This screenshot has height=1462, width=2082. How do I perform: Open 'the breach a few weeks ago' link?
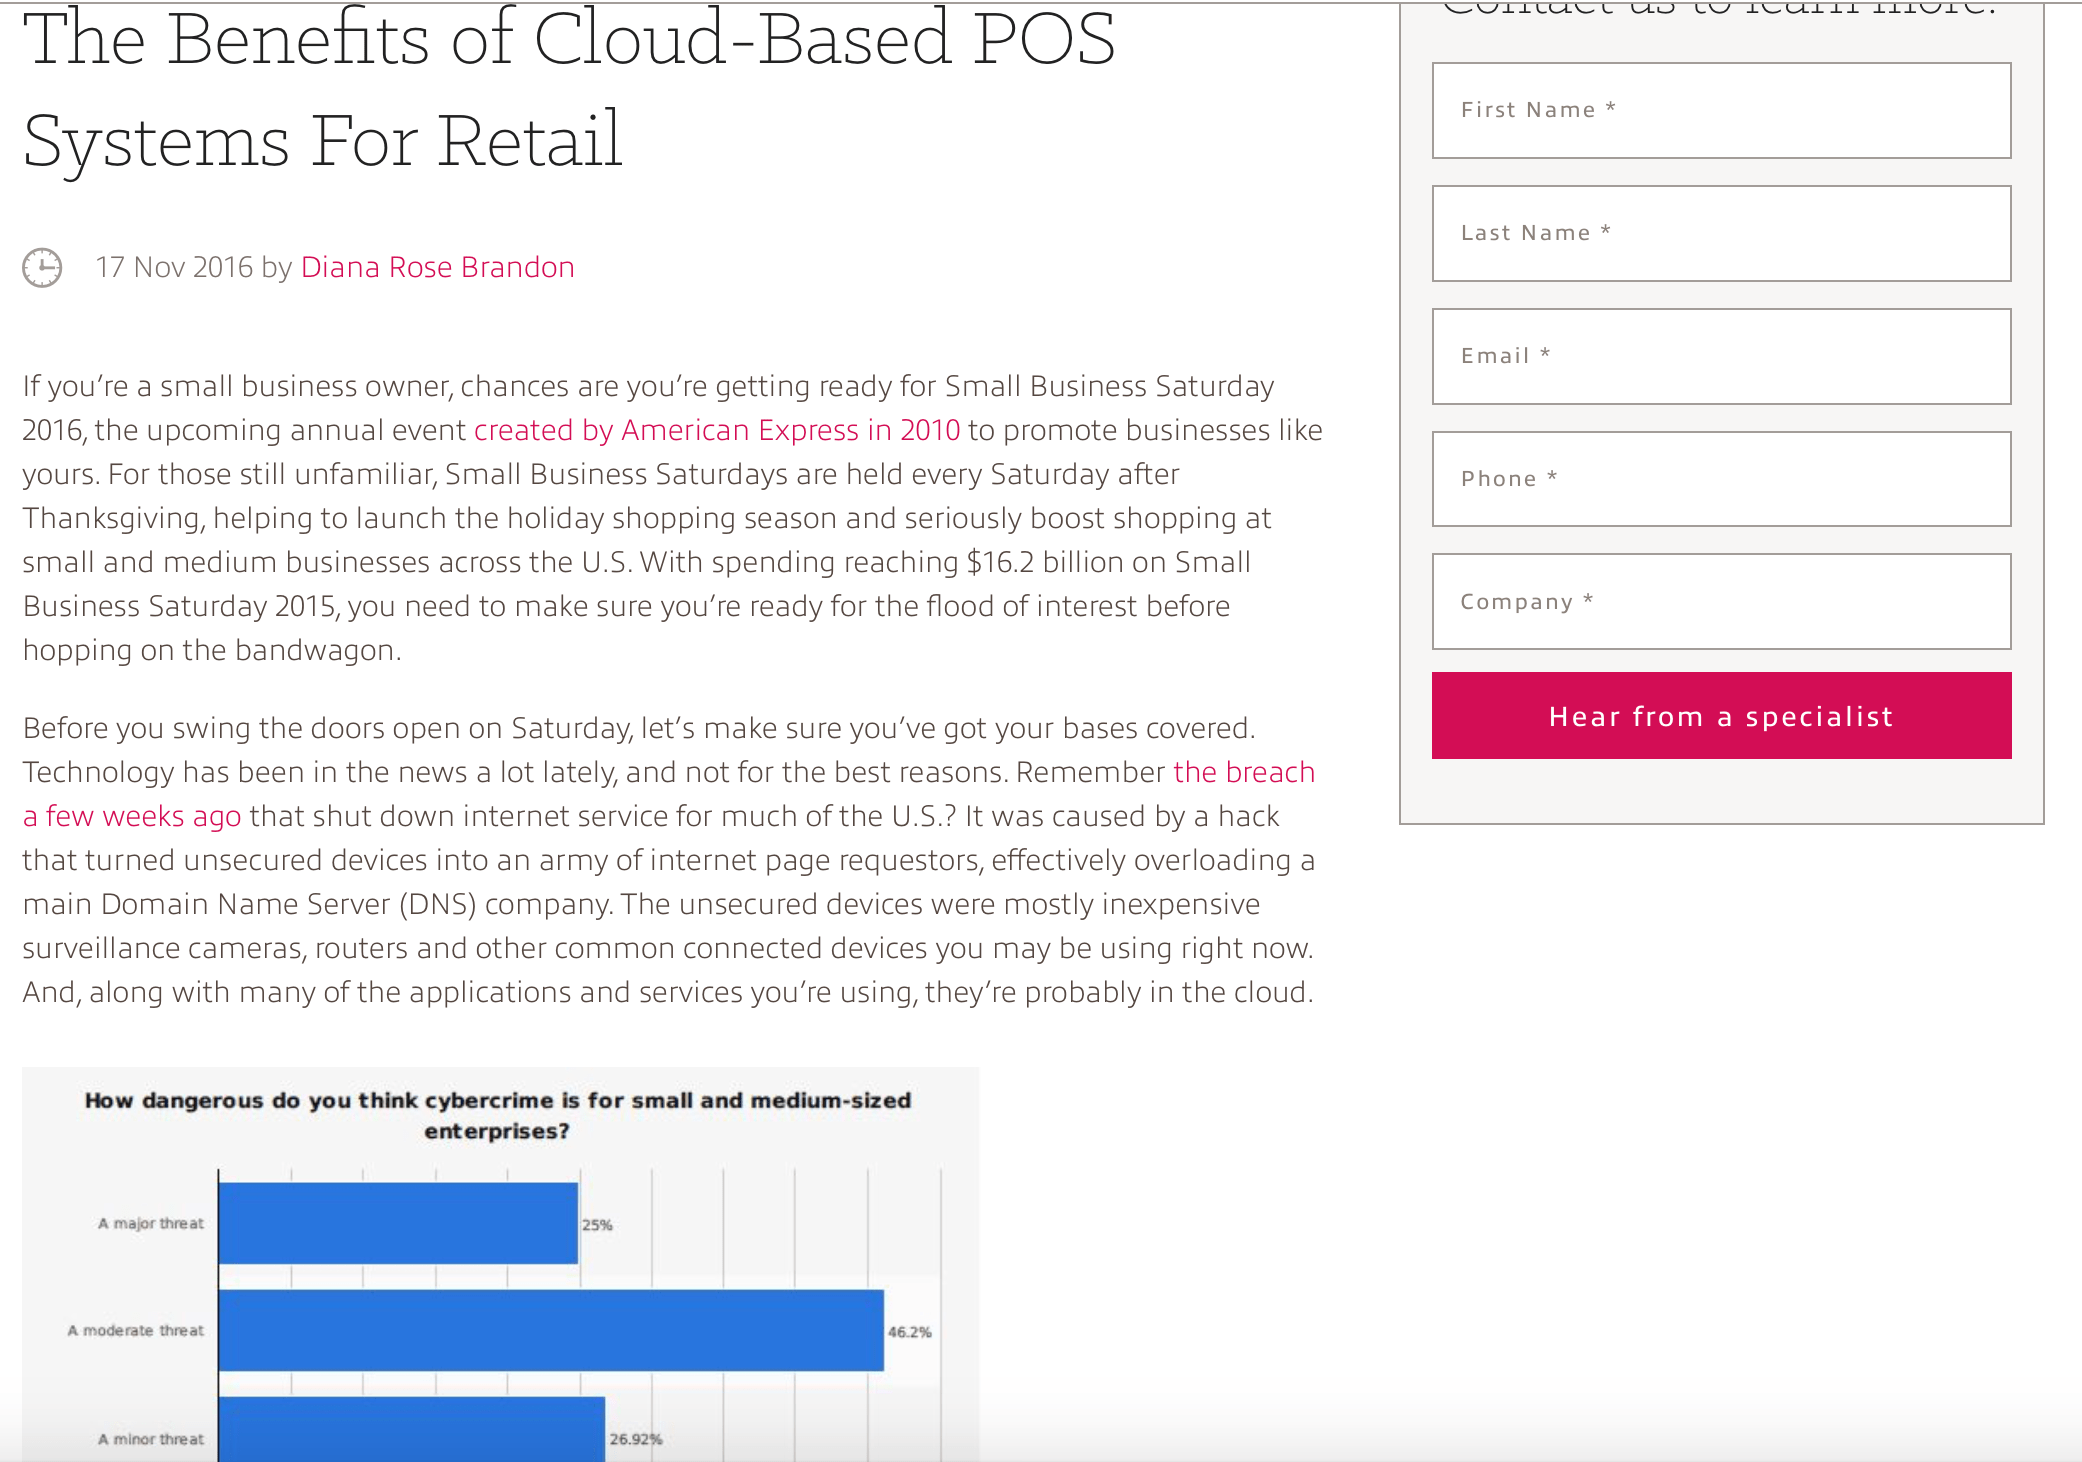tap(1243, 772)
